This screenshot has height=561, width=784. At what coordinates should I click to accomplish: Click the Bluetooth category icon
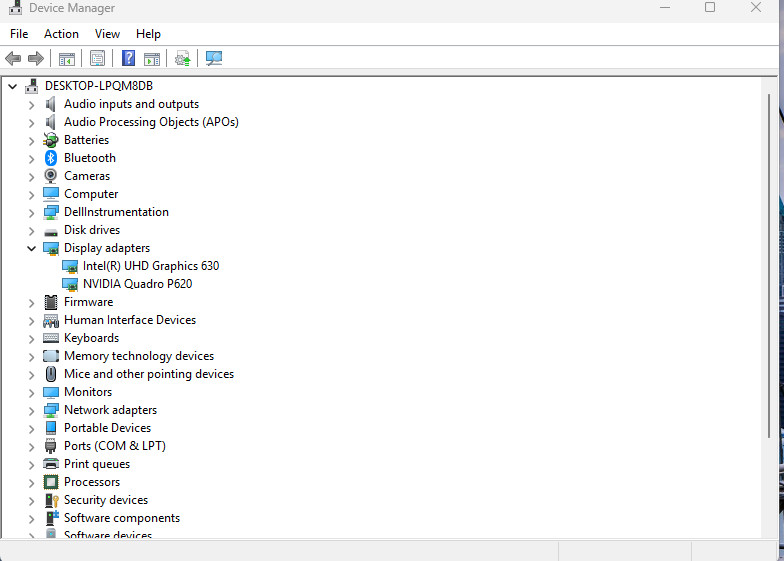pos(50,158)
